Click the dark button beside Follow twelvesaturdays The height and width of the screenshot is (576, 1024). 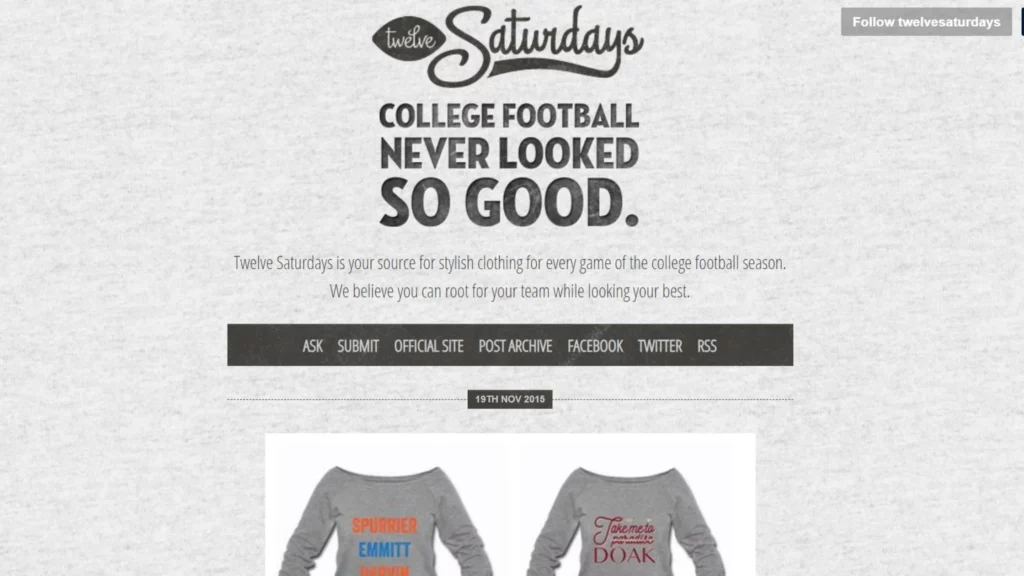coord(1021,22)
